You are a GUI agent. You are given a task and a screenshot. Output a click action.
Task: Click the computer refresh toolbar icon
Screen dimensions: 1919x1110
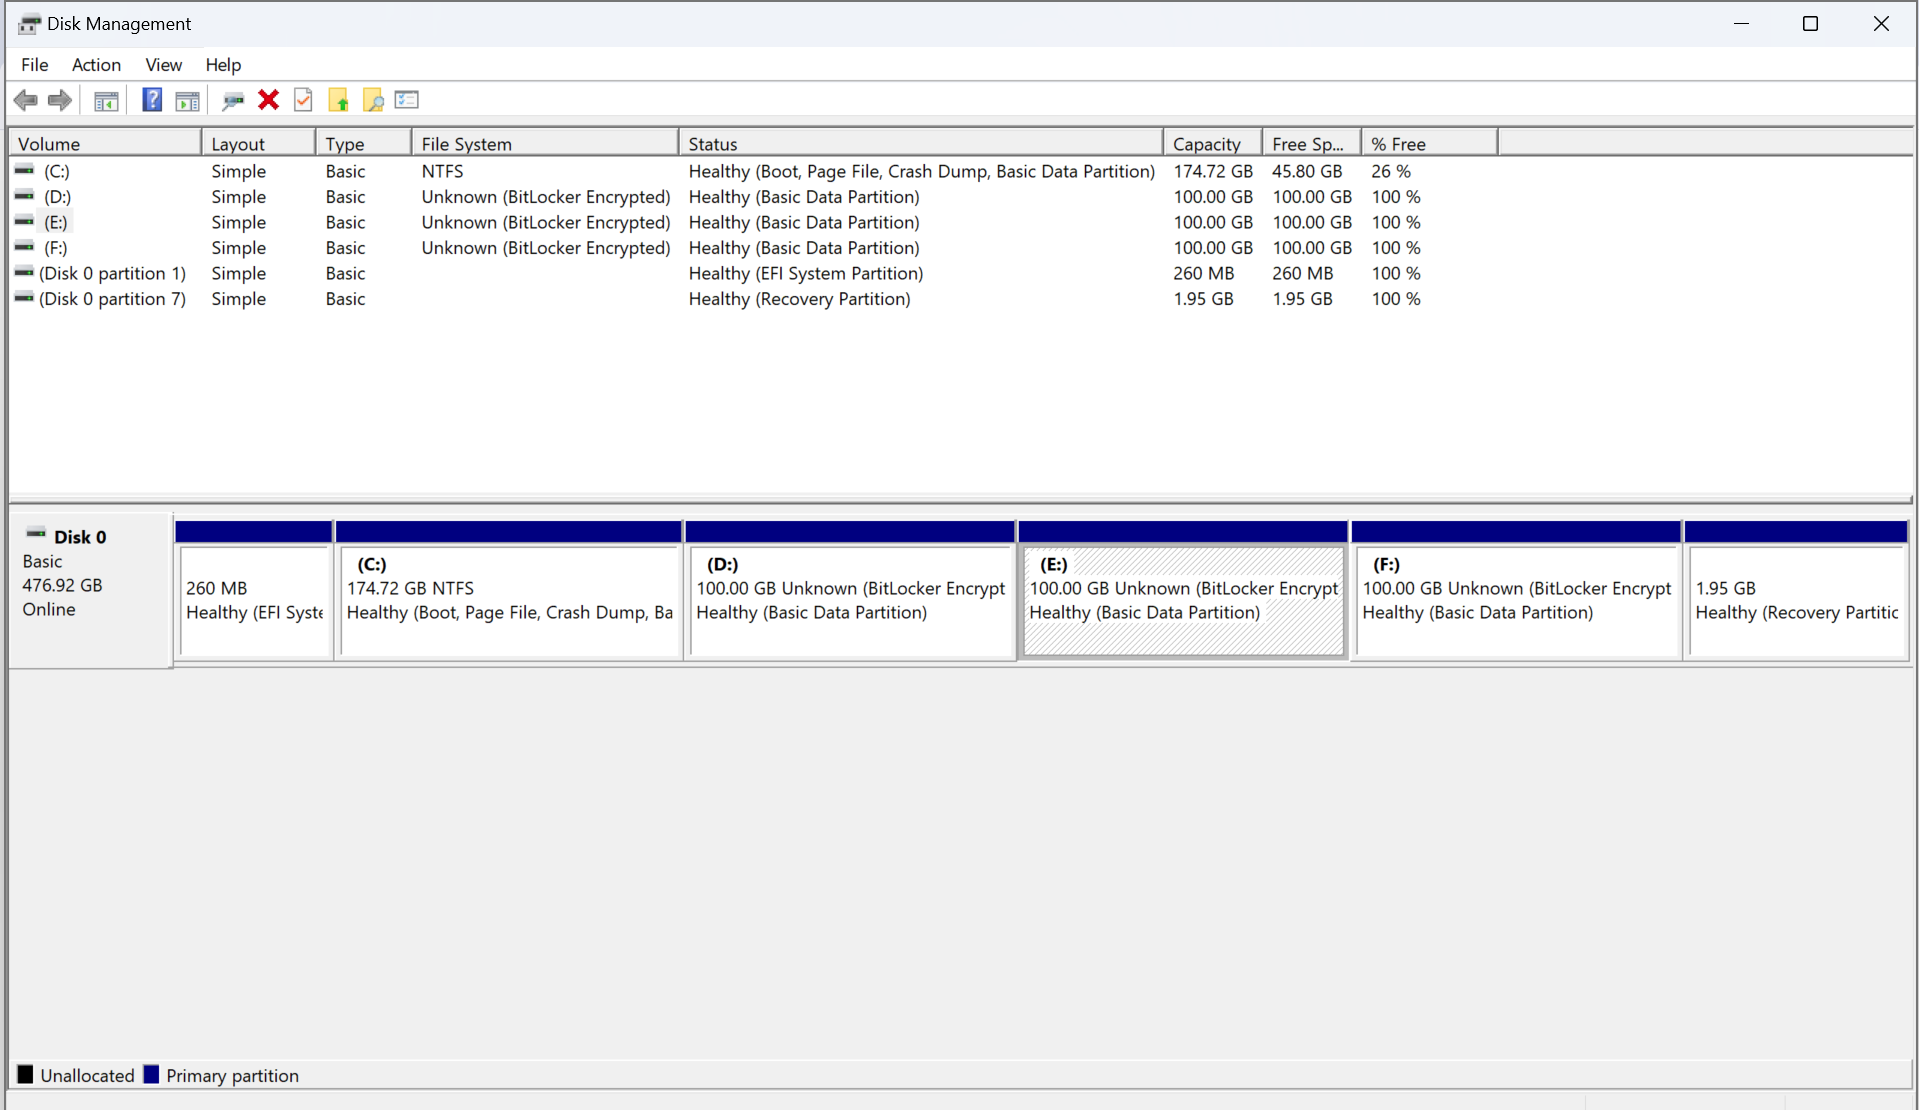click(233, 100)
